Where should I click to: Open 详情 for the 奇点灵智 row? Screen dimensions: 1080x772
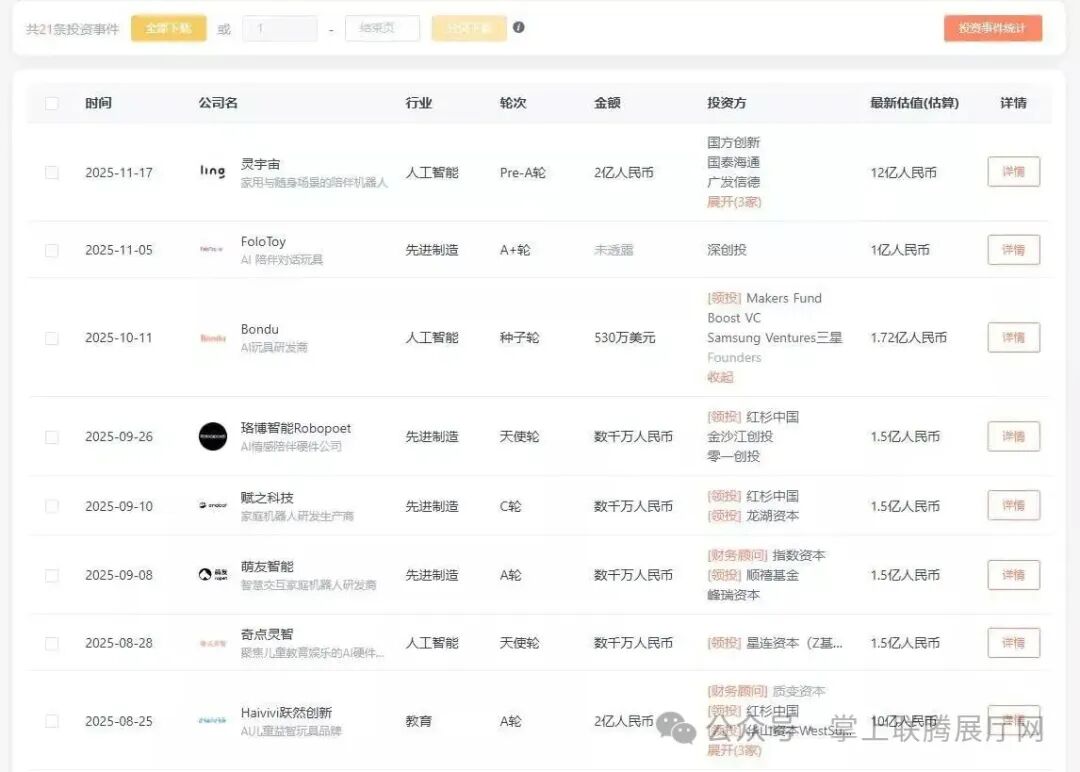point(1013,643)
